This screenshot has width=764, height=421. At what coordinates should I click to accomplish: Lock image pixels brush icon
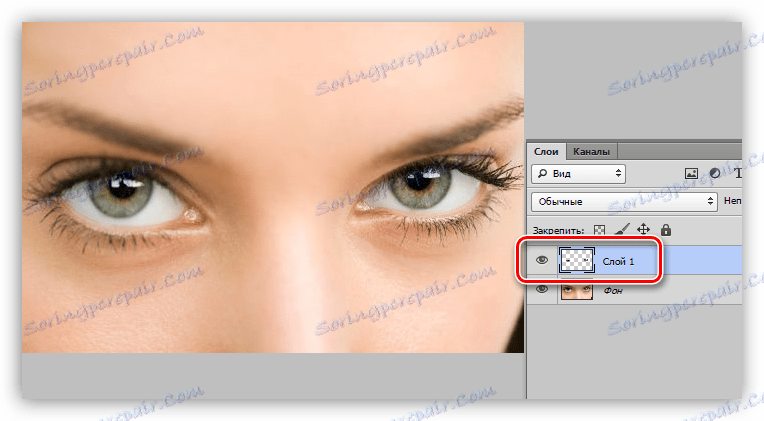(622, 230)
